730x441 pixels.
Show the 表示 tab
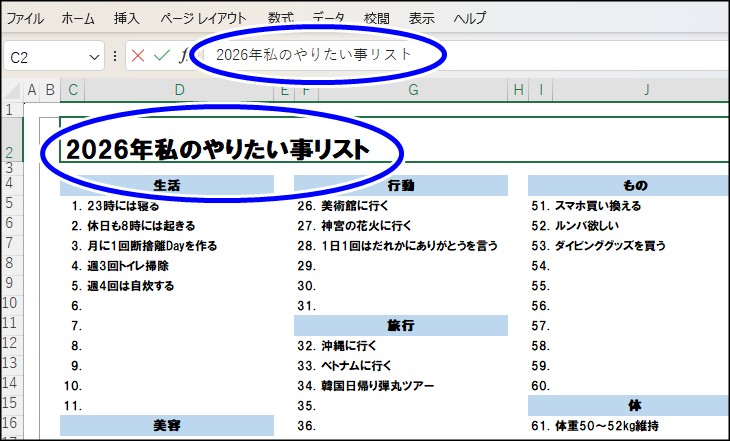click(422, 19)
